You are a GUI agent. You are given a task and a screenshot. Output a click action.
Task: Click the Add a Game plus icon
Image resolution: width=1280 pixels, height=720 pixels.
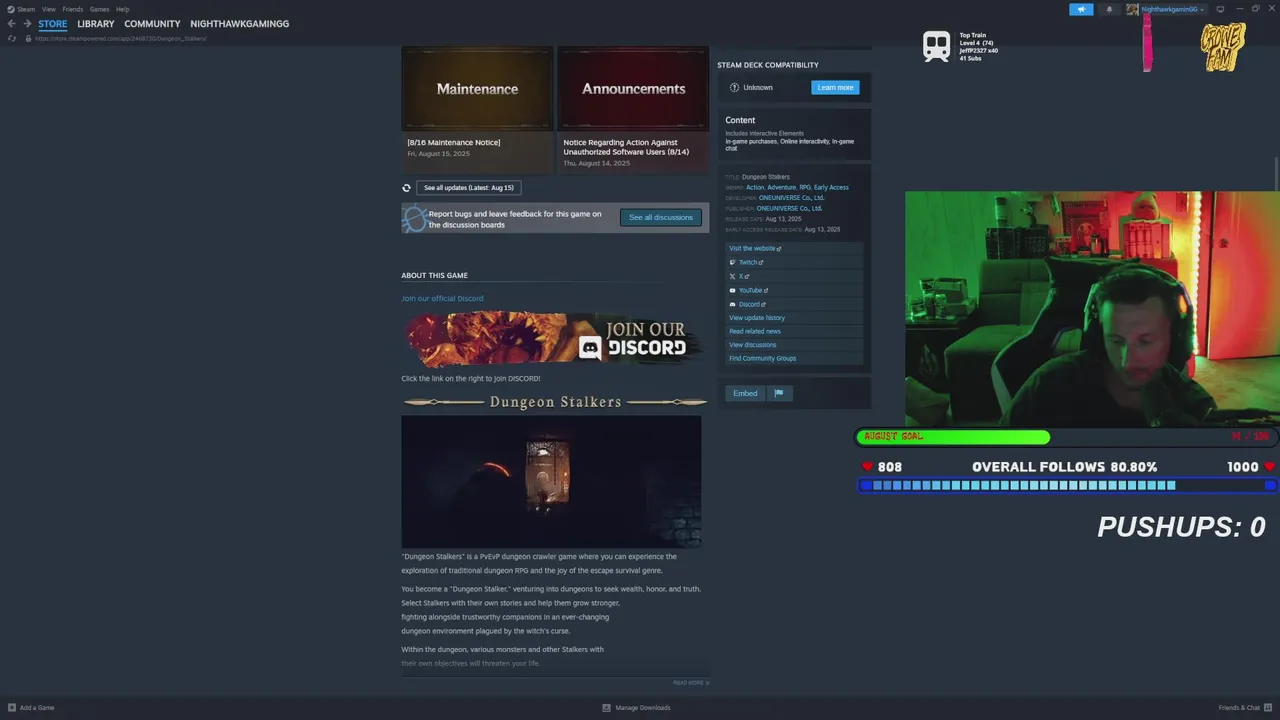coord(12,708)
